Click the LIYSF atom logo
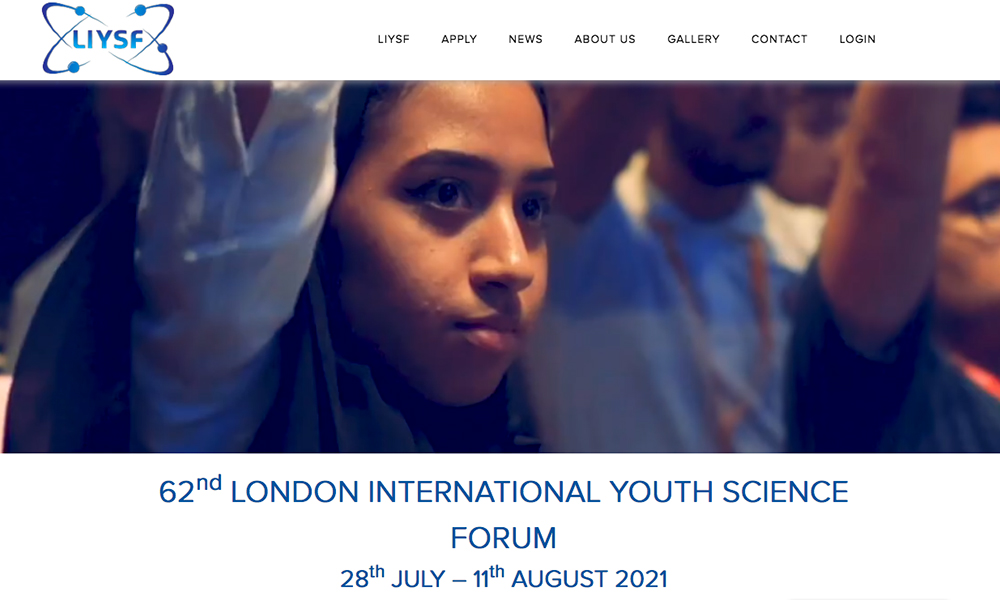Image resolution: width=1000 pixels, height=600 pixels. pos(108,39)
